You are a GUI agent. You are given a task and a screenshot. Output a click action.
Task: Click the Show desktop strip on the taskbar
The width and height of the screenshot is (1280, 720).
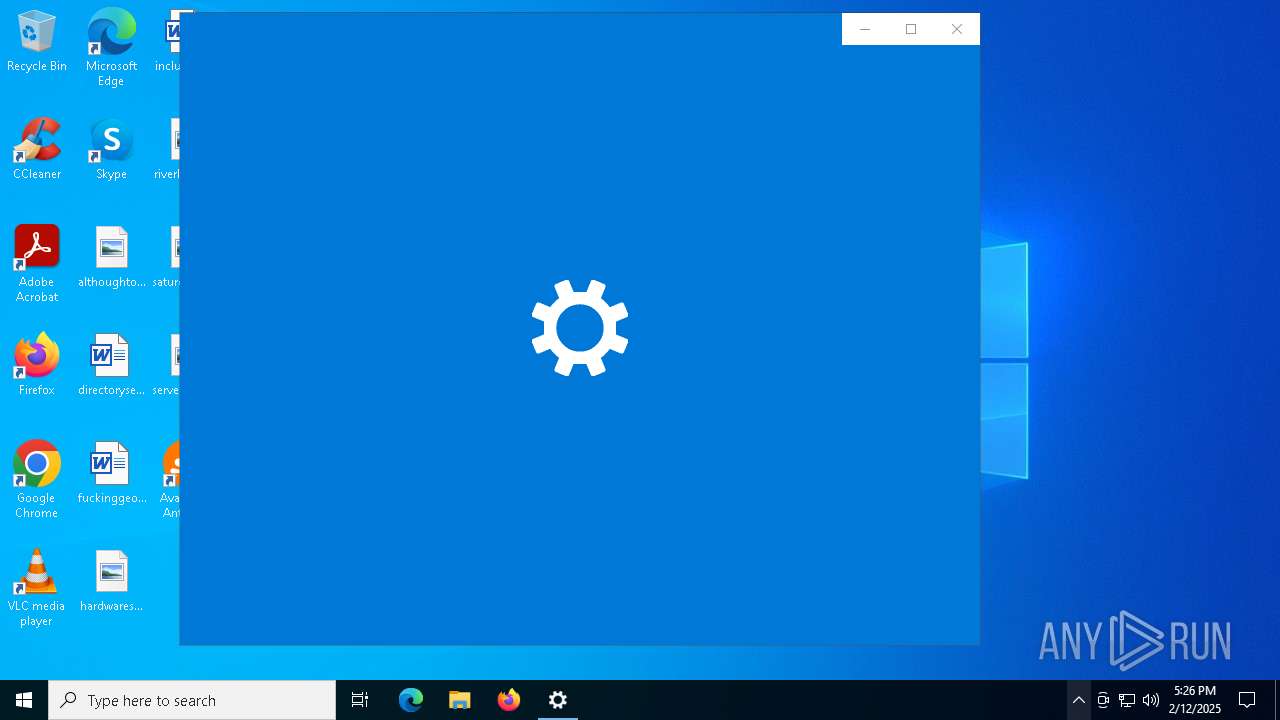[x=1277, y=700]
